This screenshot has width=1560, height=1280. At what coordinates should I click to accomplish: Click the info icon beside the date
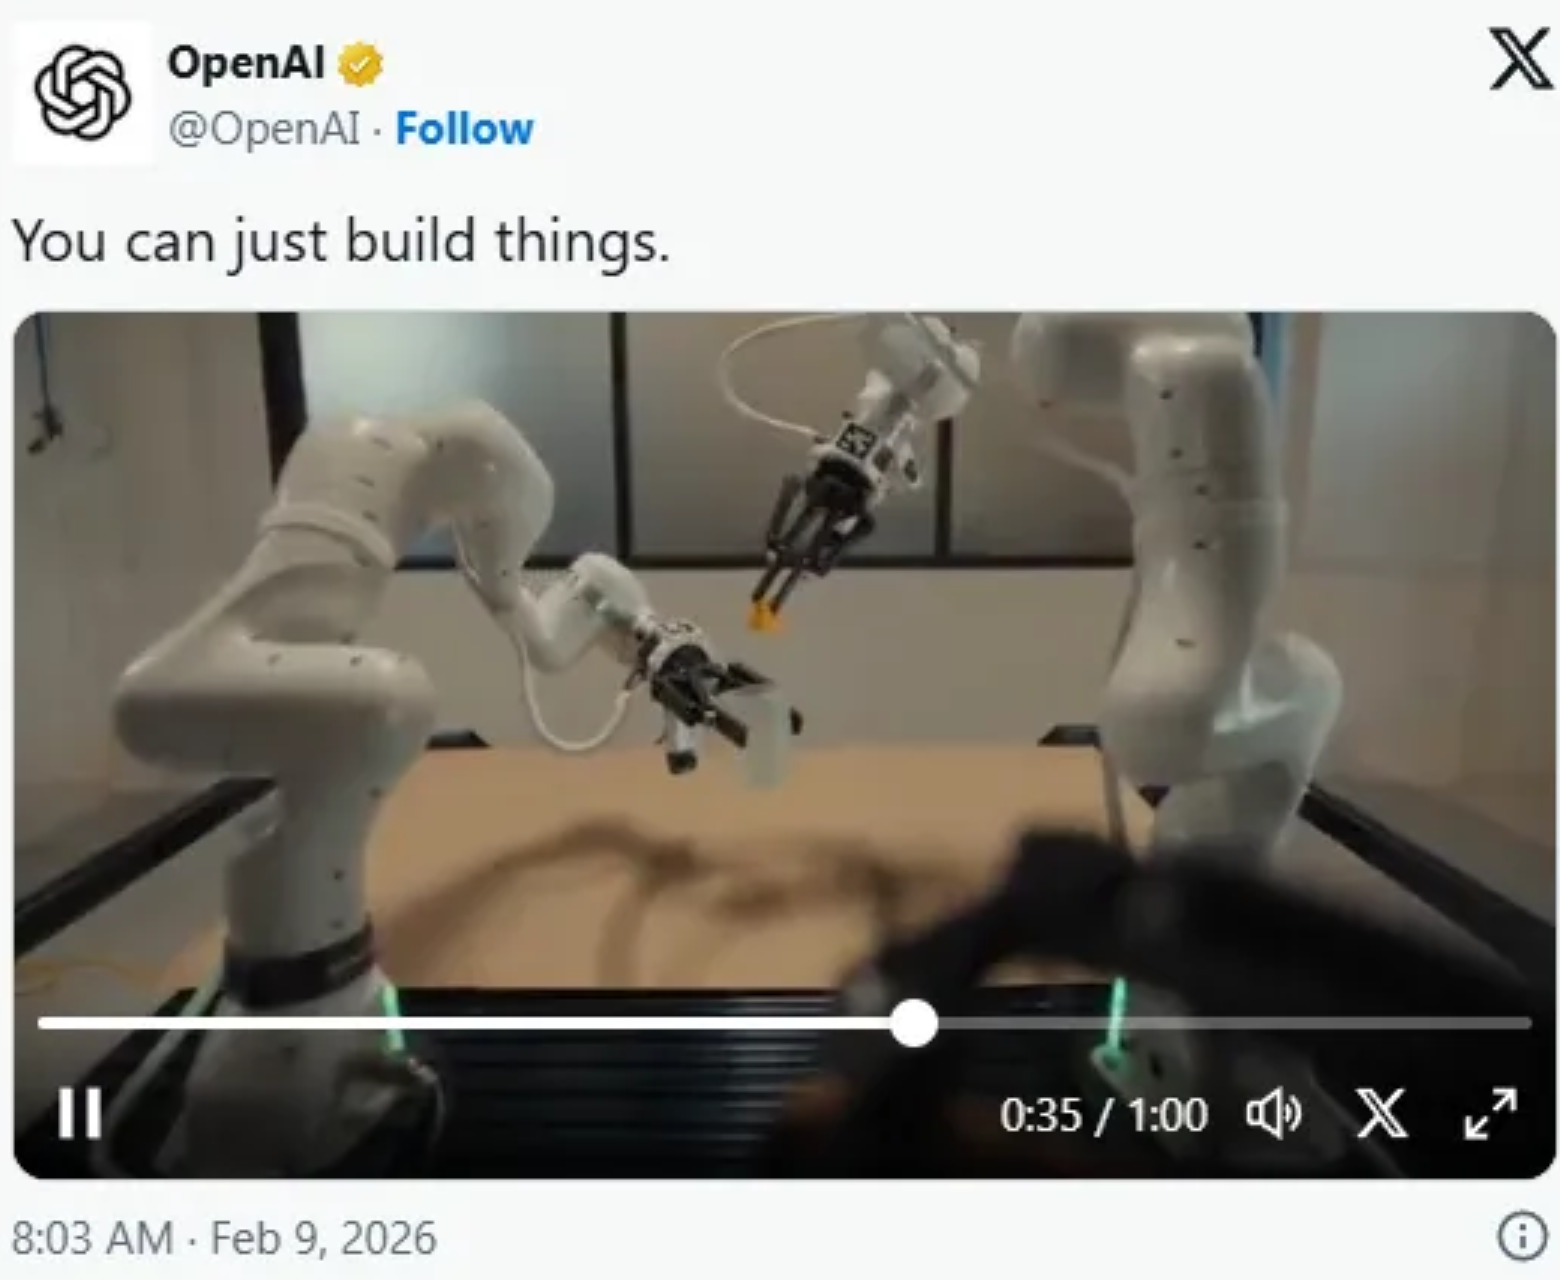point(1522,1237)
